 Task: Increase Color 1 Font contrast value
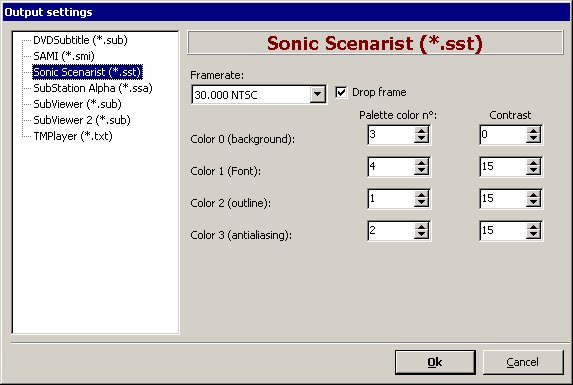click(534, 163)
